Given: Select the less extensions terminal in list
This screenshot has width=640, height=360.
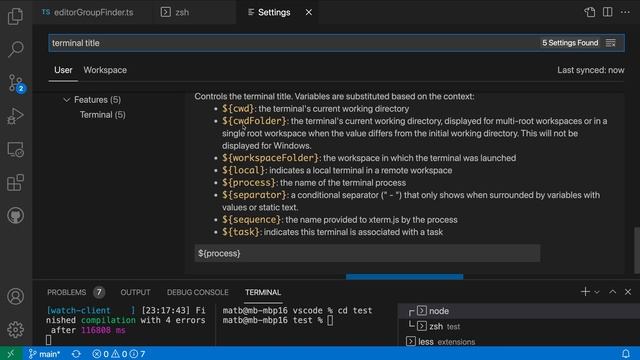Looking at the screenshot, I should 518,342.
